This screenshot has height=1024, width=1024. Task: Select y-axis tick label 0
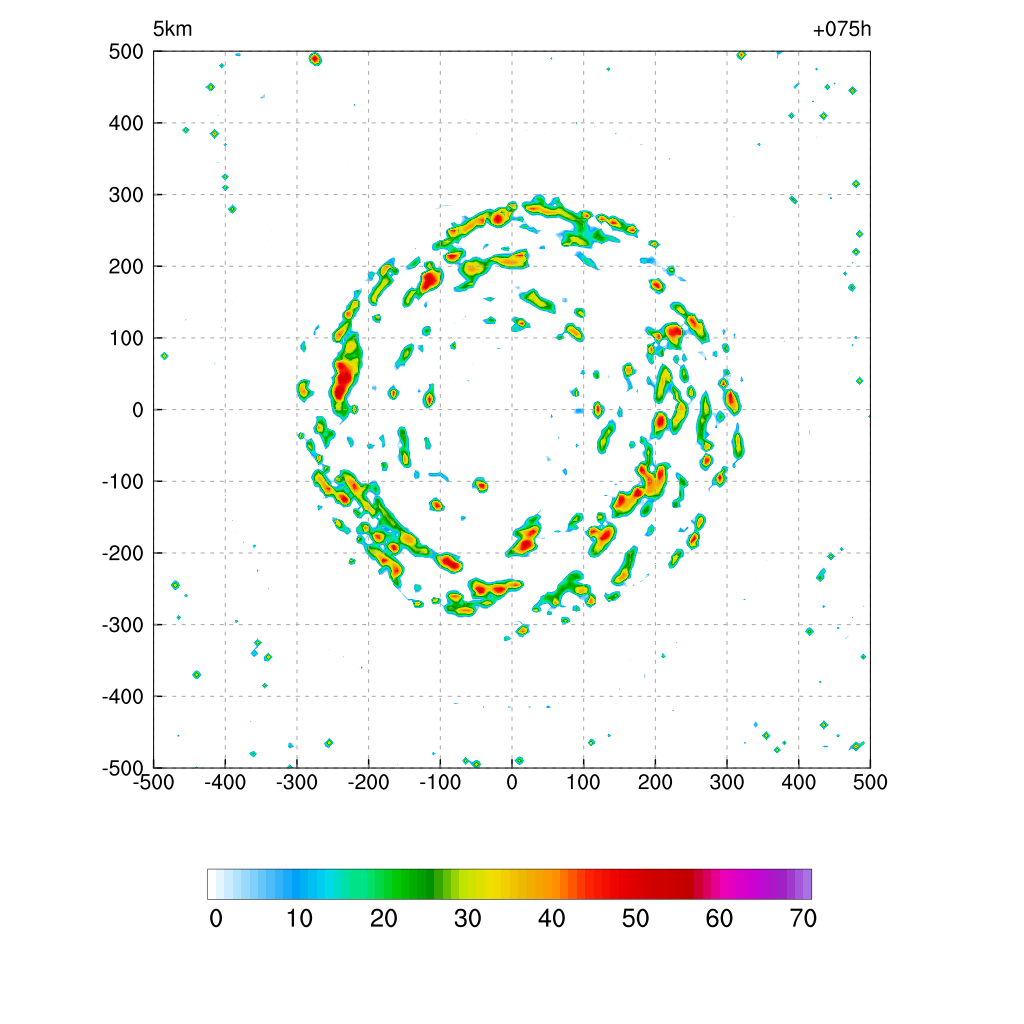[x=138, y=410]
